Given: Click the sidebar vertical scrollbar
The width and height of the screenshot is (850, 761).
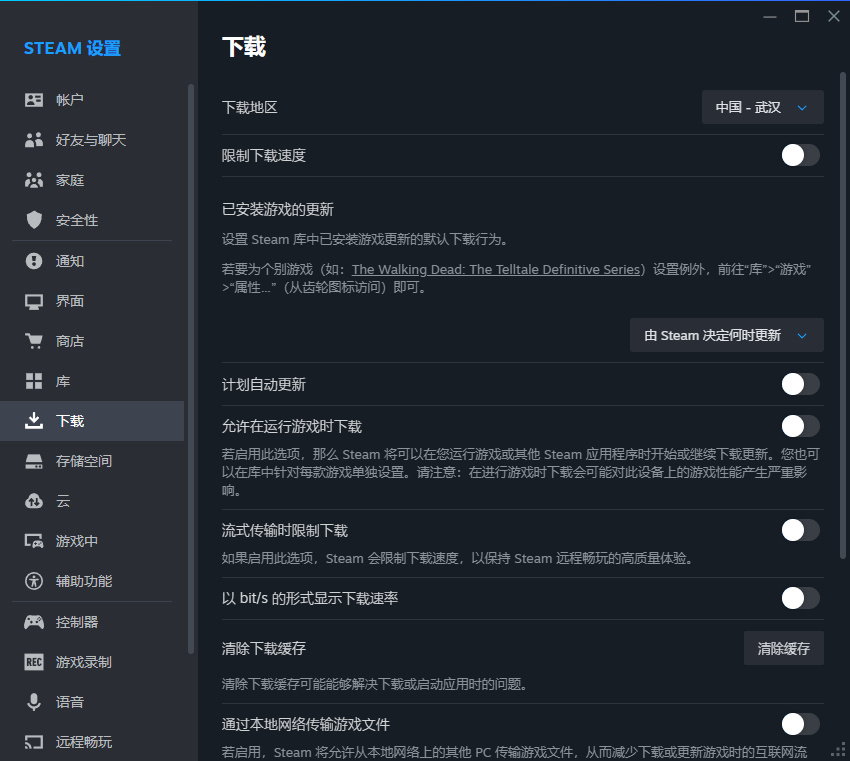Looking at the screenshot, I should tap(191, 369).
